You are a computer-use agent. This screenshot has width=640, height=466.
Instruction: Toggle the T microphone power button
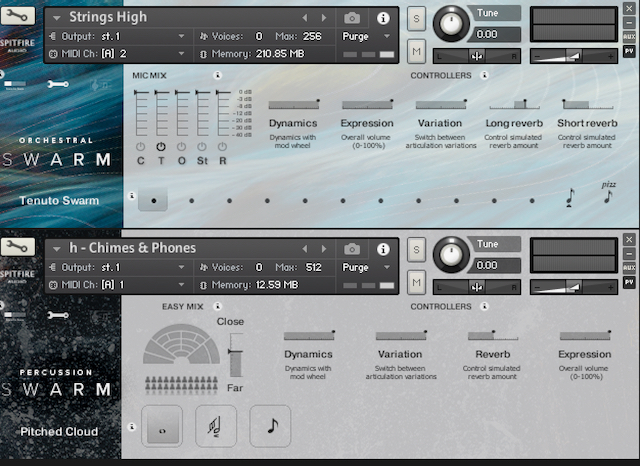pos(161,146)
